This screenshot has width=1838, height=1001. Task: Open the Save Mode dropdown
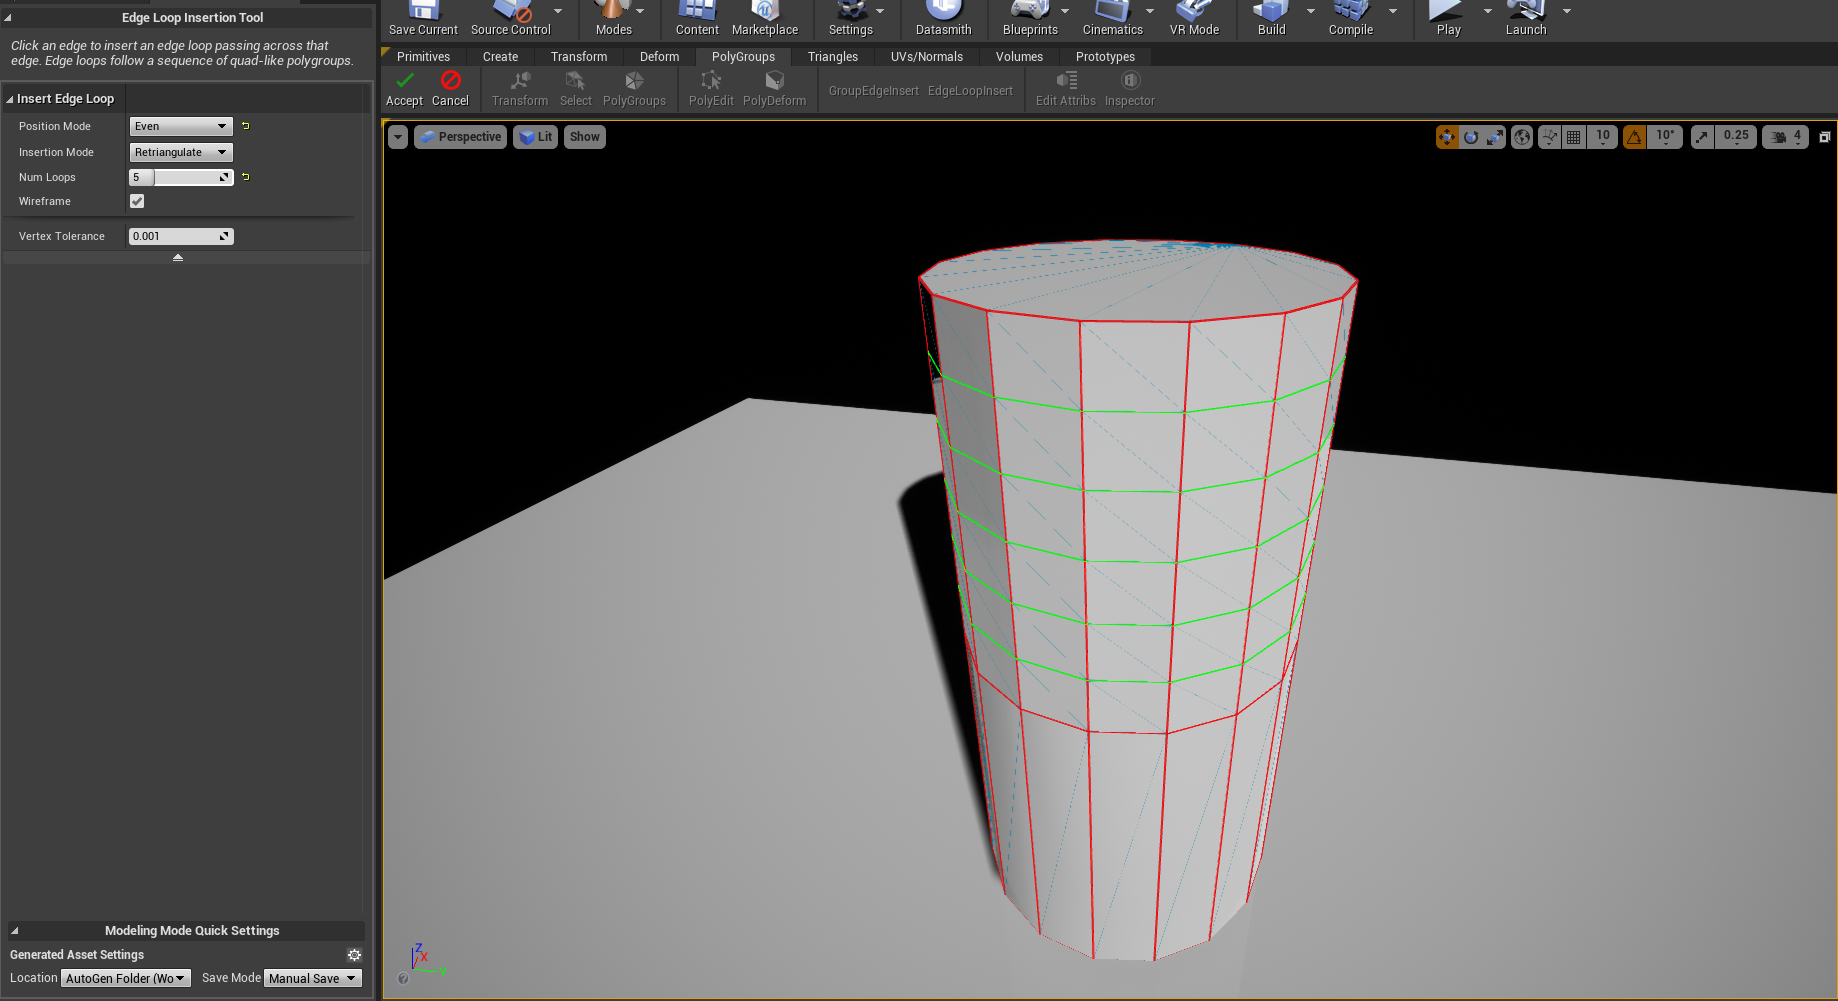tap(313, 978)
